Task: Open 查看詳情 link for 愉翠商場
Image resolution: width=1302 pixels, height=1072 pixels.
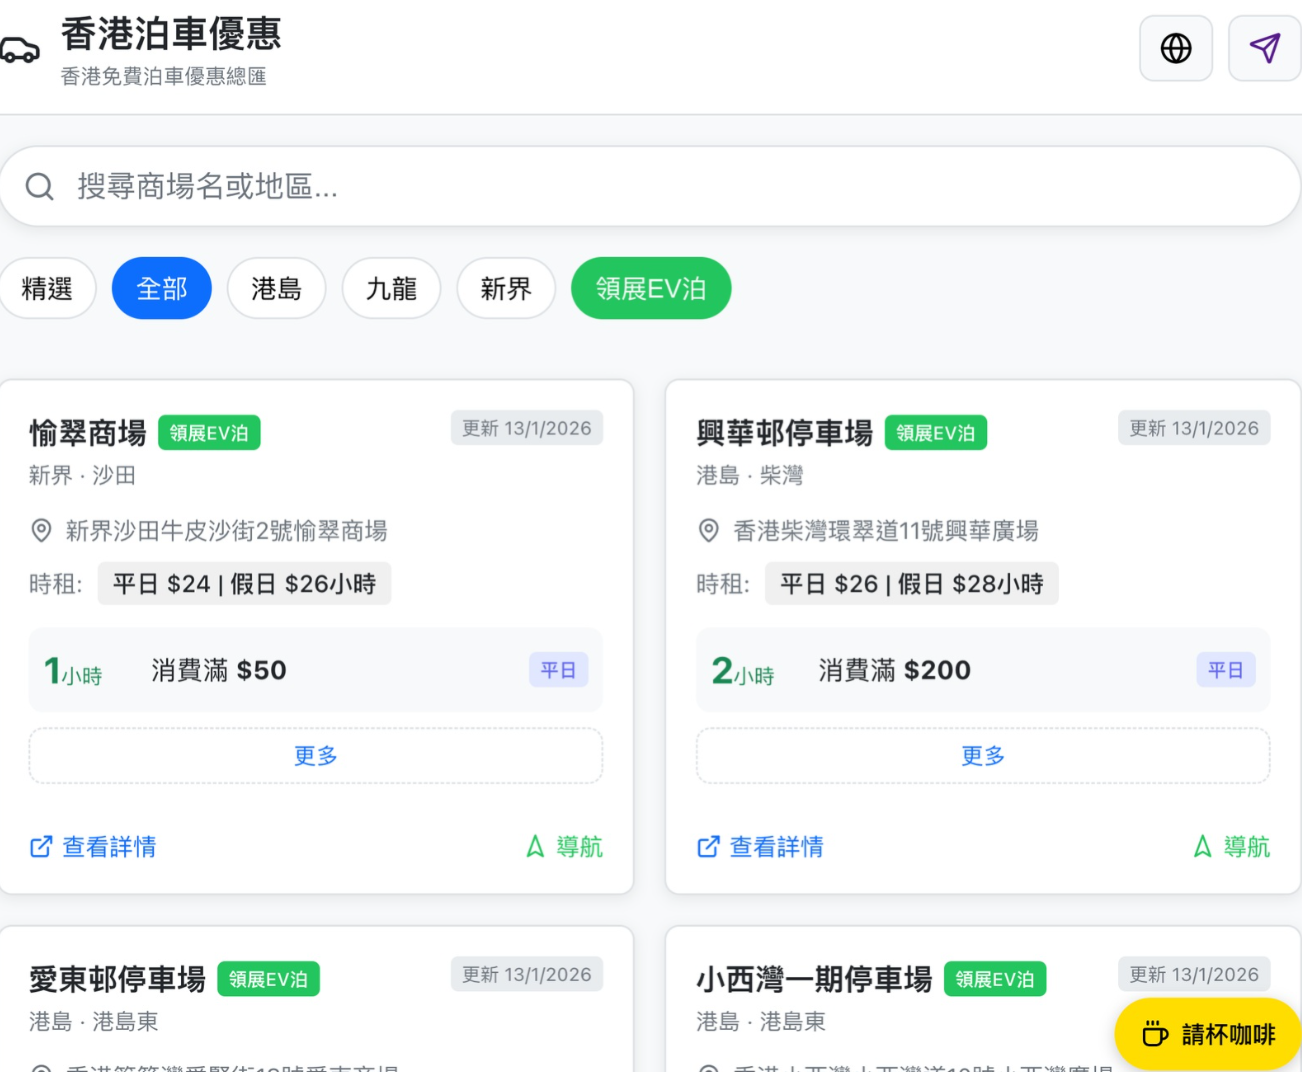Action: tap(93, 847)
